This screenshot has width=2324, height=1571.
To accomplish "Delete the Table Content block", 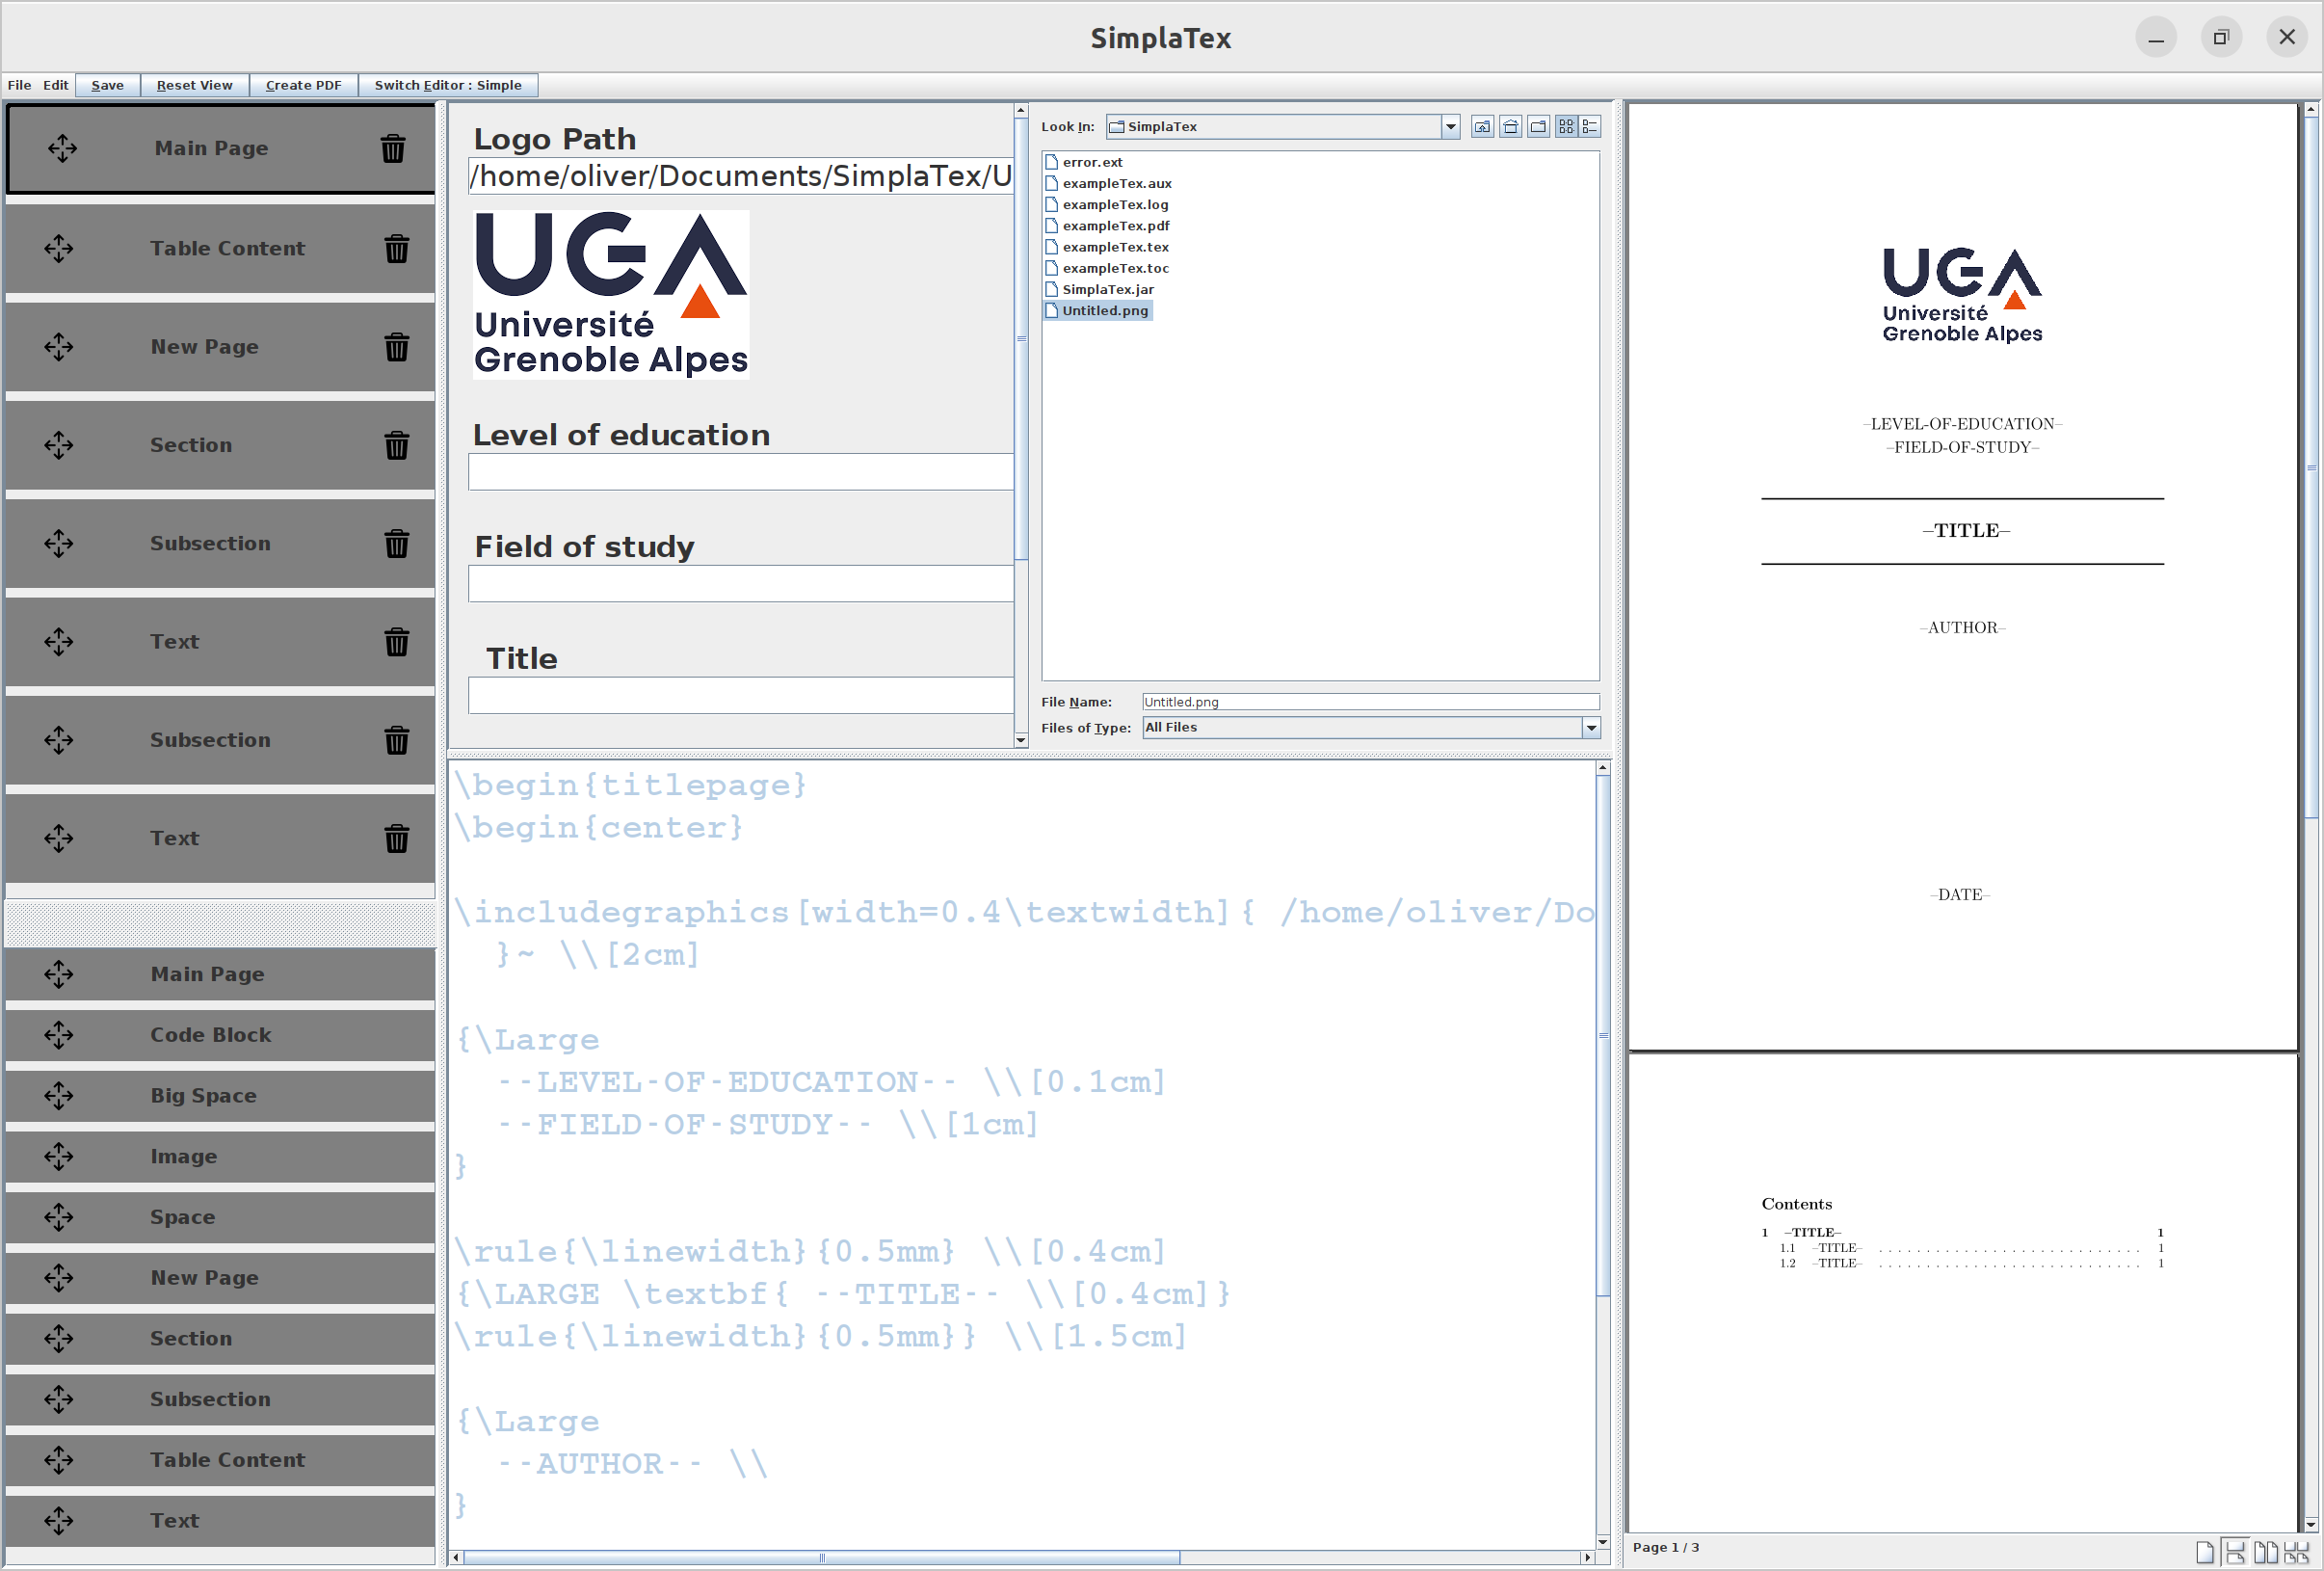I will tap(396, 248).
